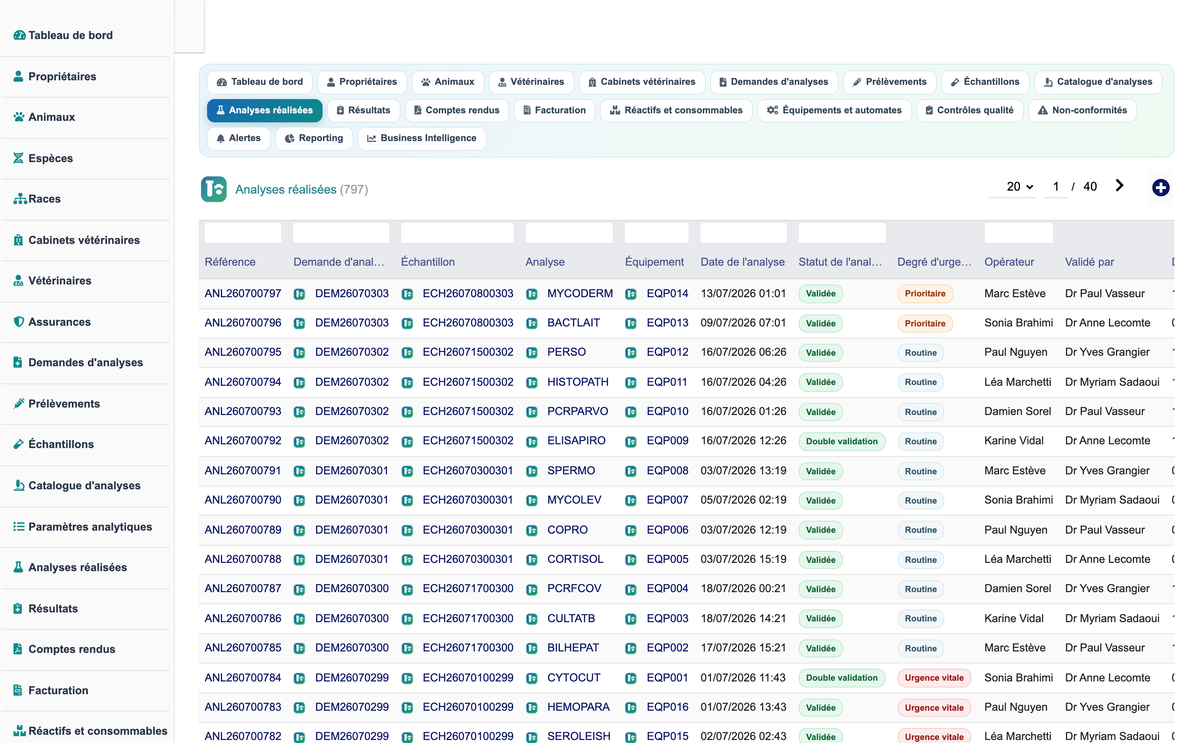
Task: Open the Équipements et automates tab
Action: pyautogui.click(x=834, y=110)
